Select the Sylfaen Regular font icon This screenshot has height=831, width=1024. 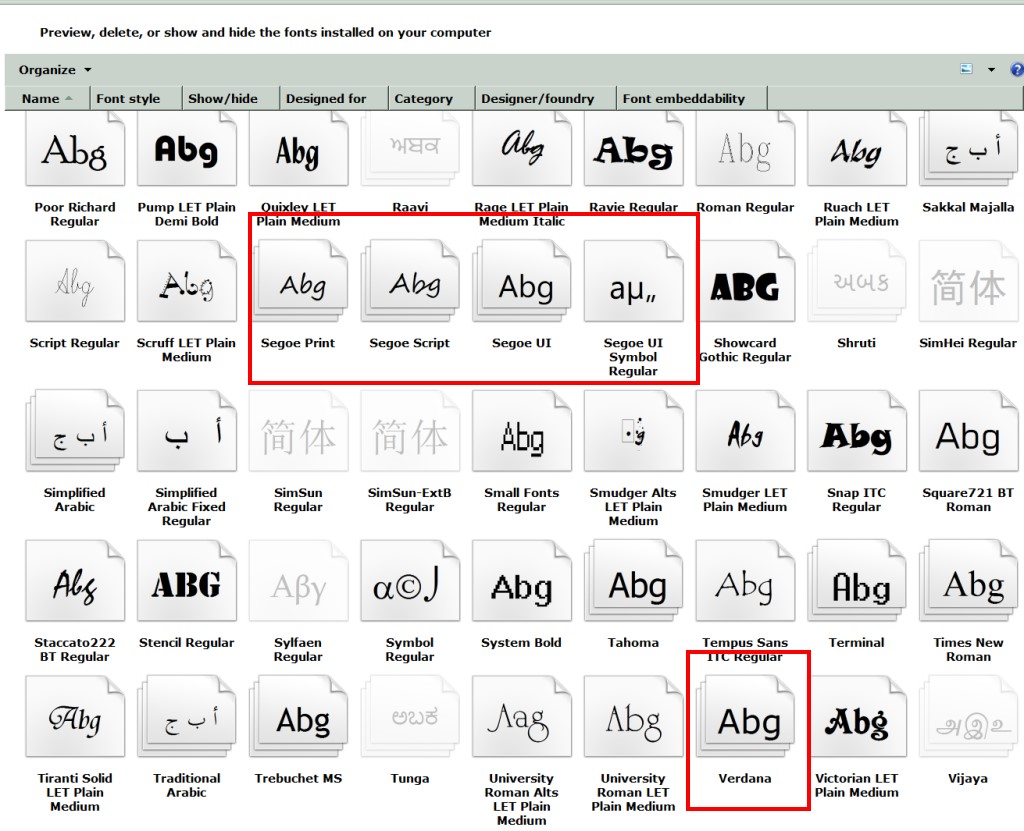(x=298, y=581)
